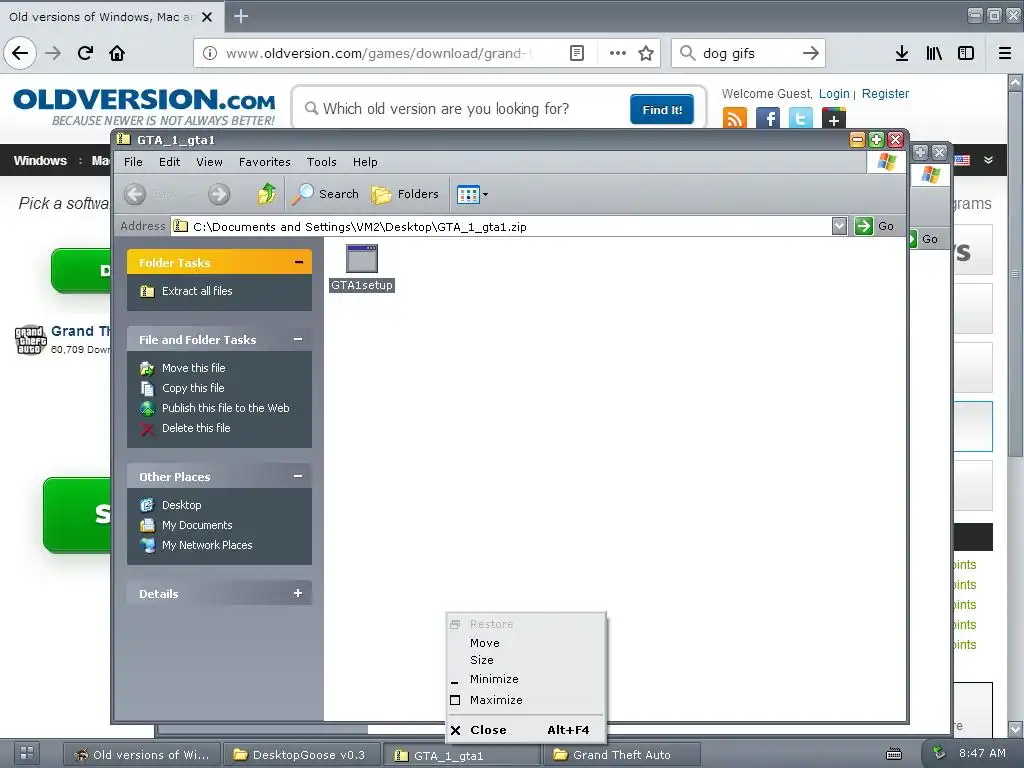Screen dimensions: 1024x768
Task: Collapse the Folder Tasks panel
Action: click(x=298, y=263)
